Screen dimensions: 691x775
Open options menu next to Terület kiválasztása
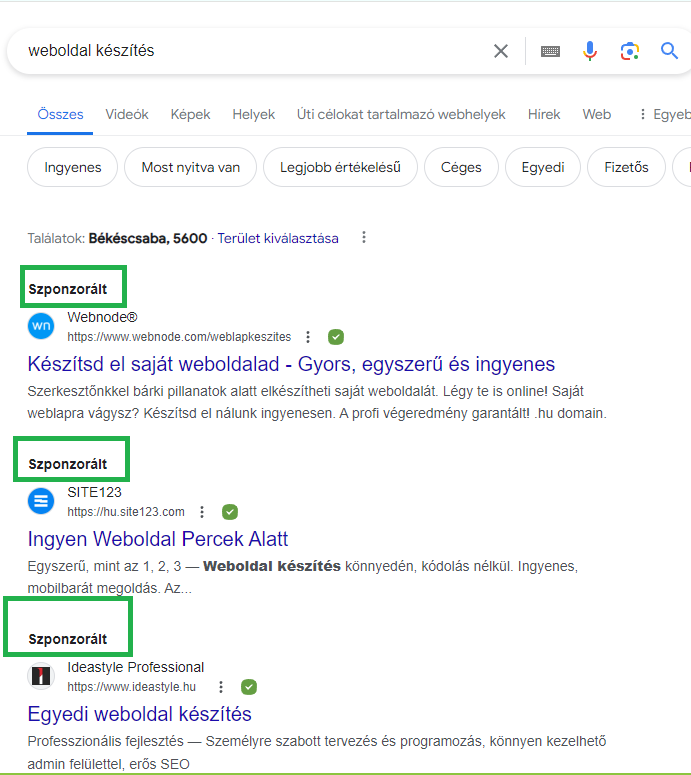[x=364, y=238]
